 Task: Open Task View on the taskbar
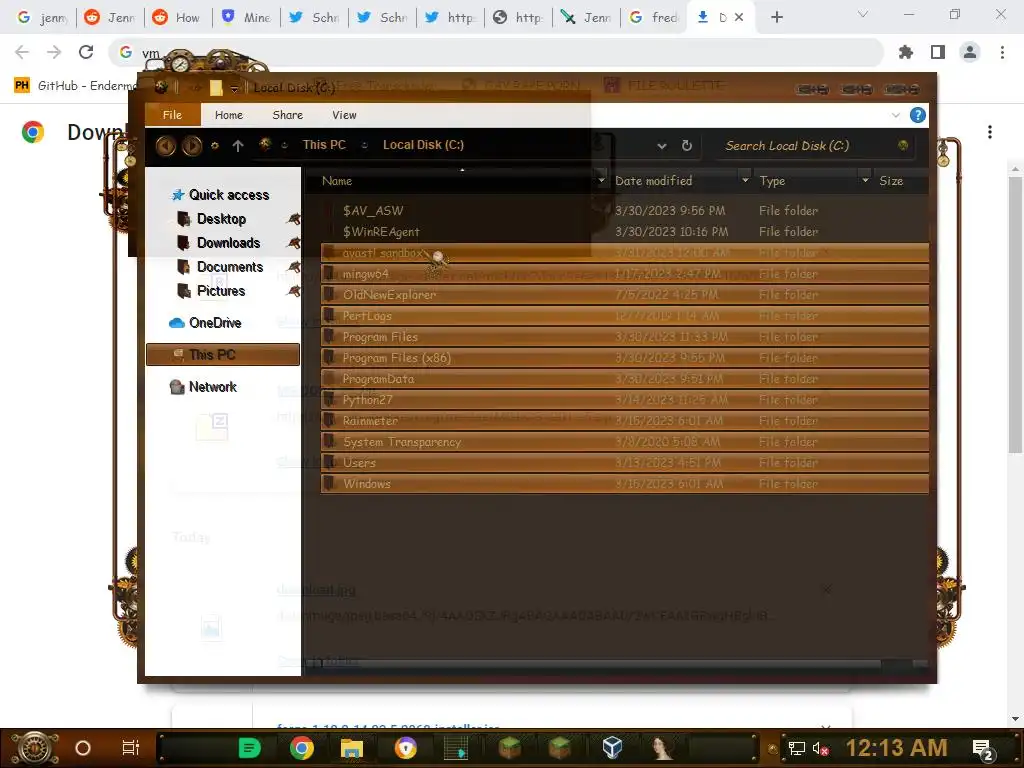(x=131, y=748)
